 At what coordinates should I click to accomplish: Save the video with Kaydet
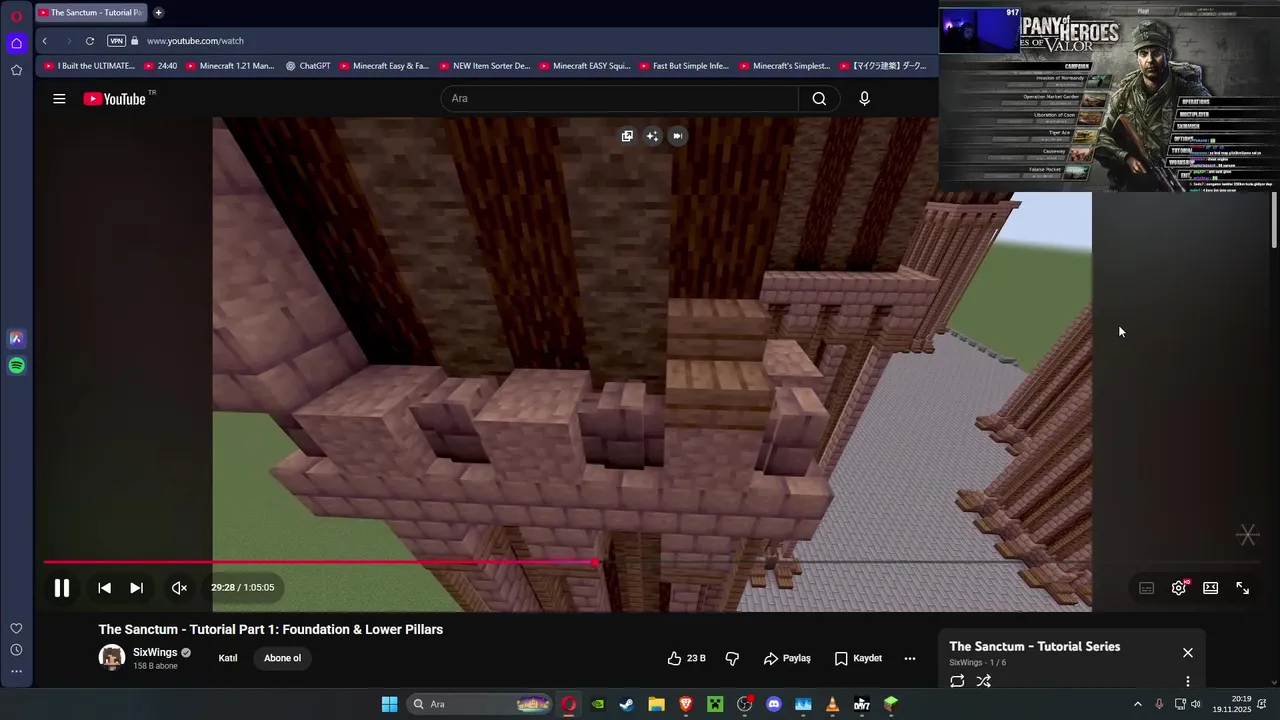(x=858, y=658)
